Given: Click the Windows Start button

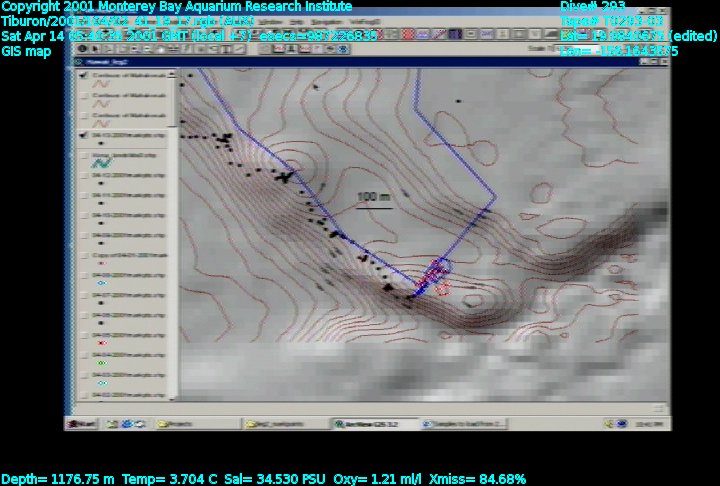Looking at the screenshot, I should (82, 424).
